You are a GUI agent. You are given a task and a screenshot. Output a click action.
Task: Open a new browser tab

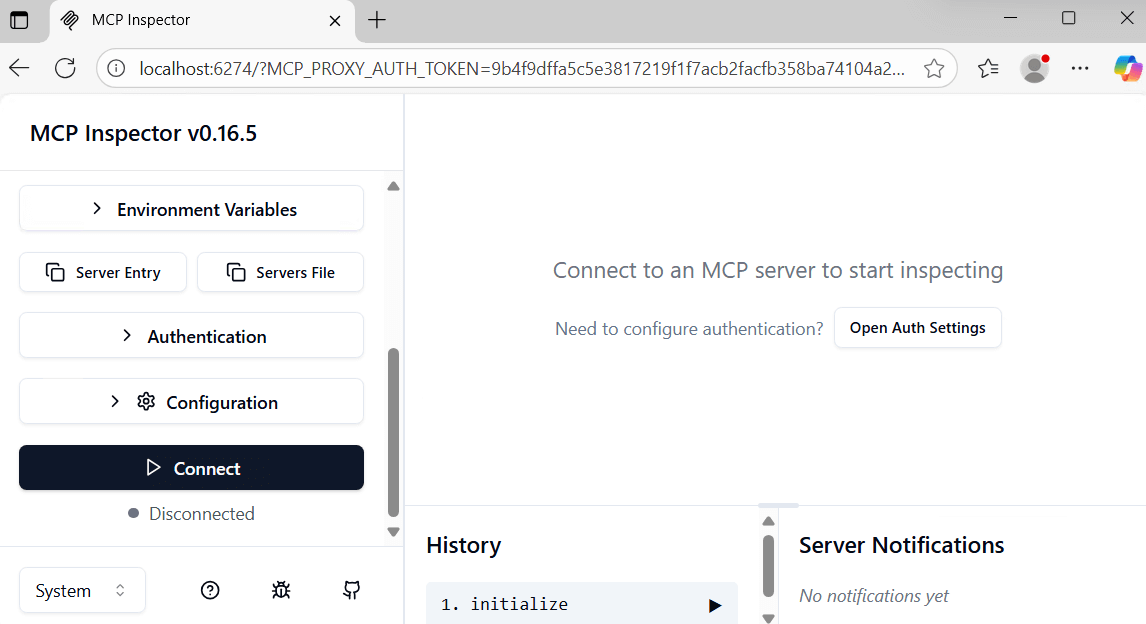click(x=376, y=20)
